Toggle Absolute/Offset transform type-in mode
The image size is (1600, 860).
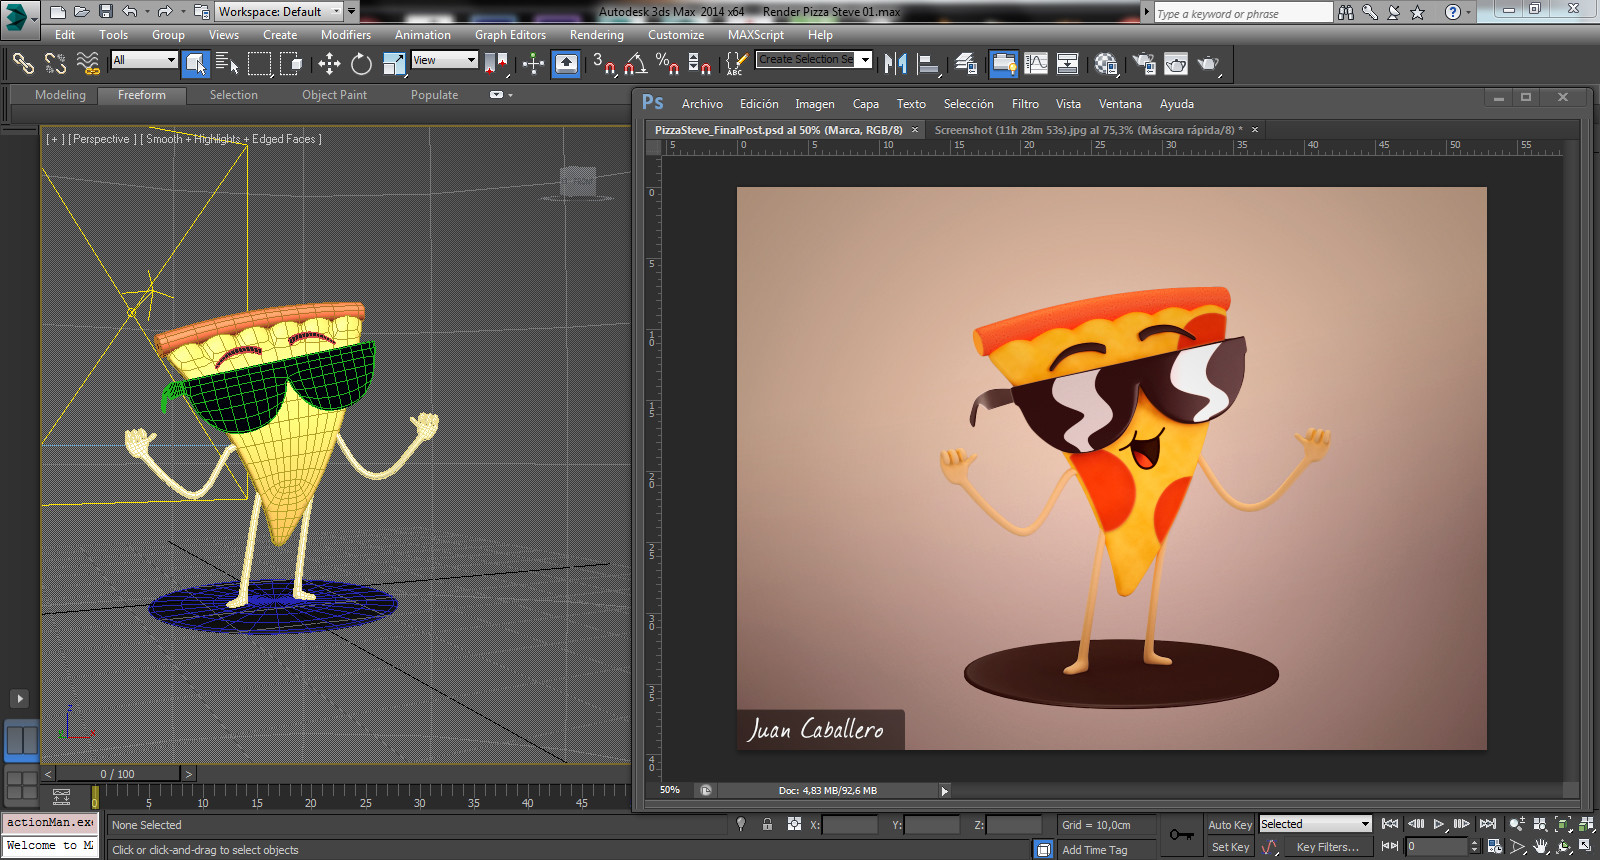click(x=794, y=824)
